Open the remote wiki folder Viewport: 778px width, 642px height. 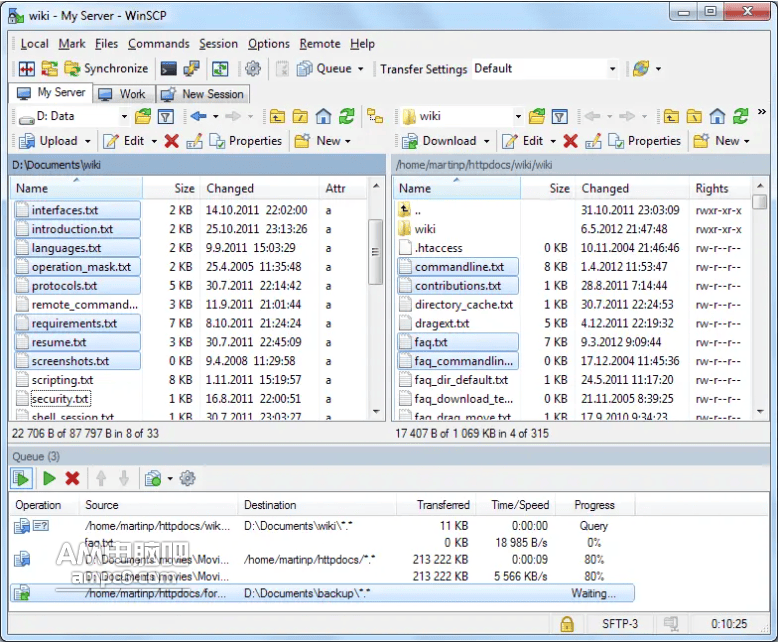tap(417, 229)
